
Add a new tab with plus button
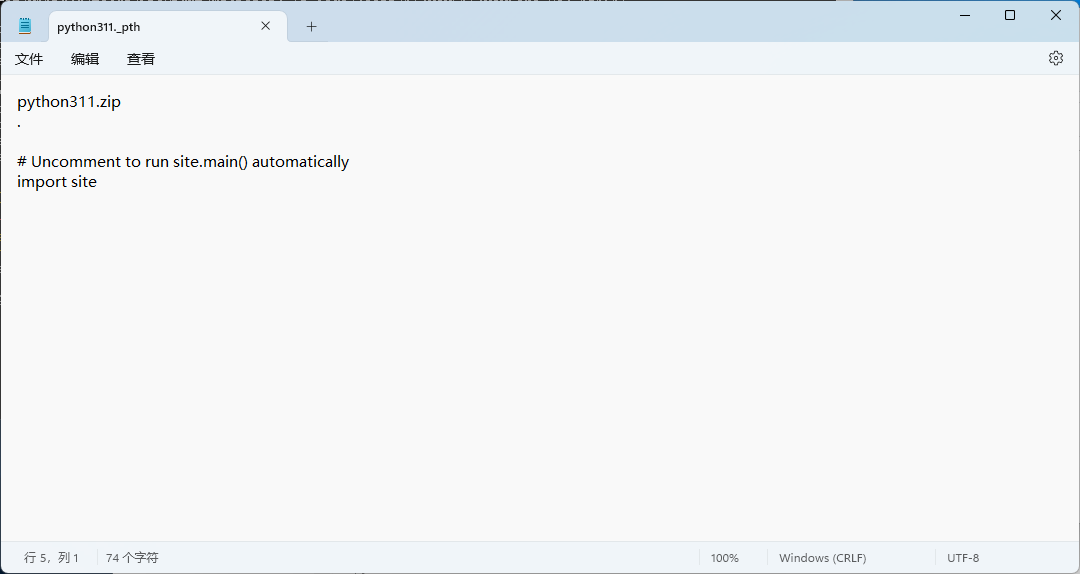(311, 27)
